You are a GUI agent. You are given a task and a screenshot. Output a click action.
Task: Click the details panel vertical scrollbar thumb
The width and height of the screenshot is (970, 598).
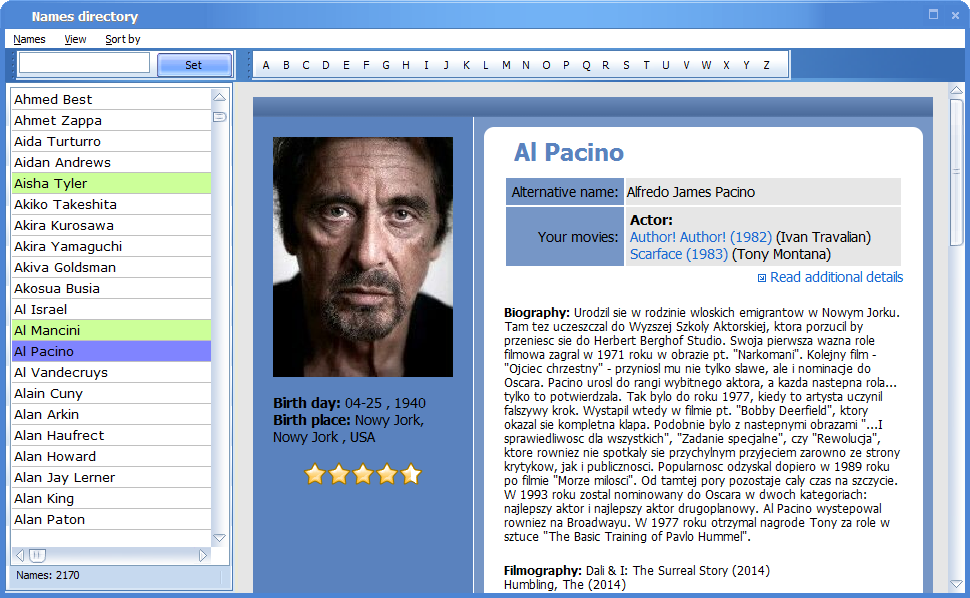pyautogui.click(x=956, y=170)
